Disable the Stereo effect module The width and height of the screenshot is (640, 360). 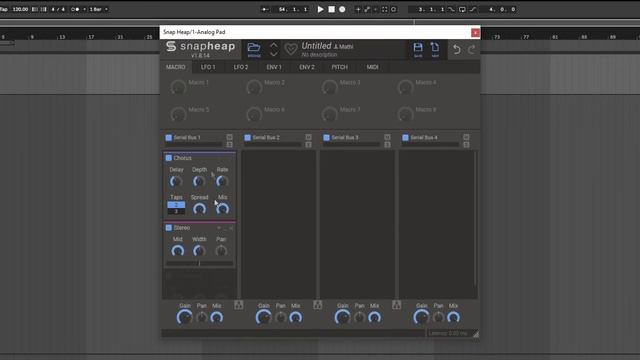point(169,227)
